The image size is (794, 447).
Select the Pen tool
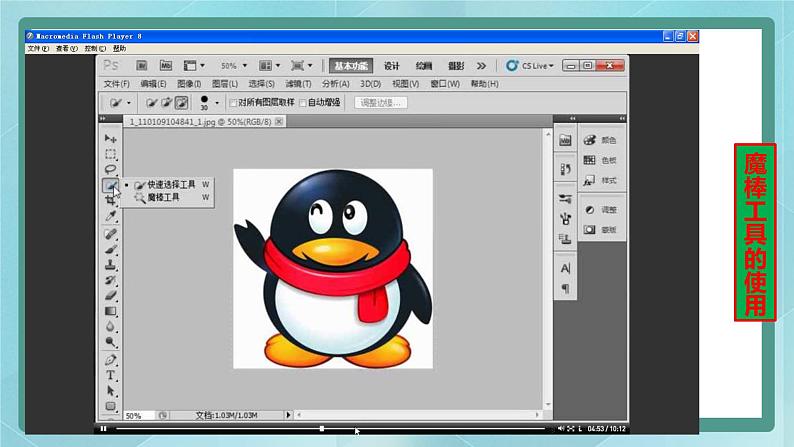point(110,360)
